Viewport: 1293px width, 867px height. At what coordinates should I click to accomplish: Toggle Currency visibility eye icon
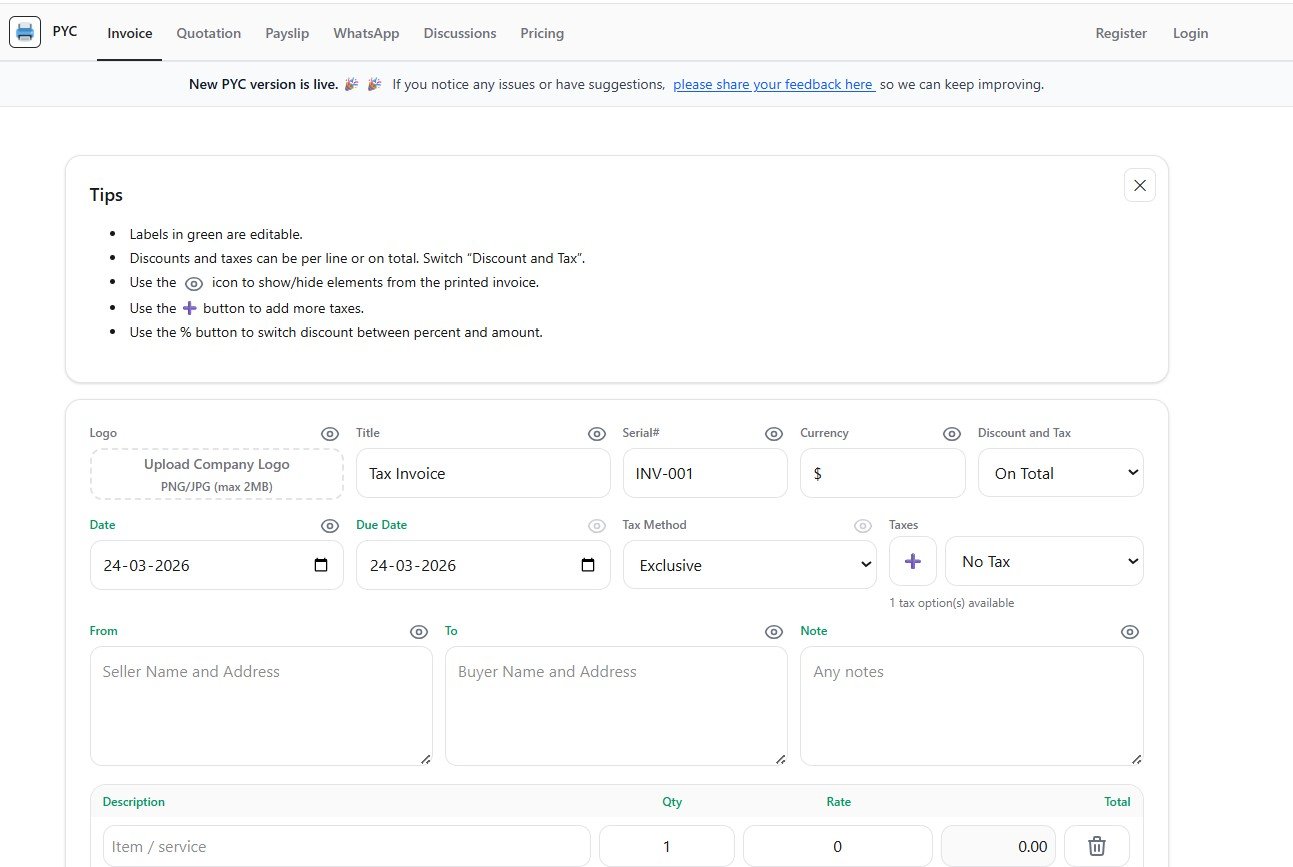click(952, 434)
